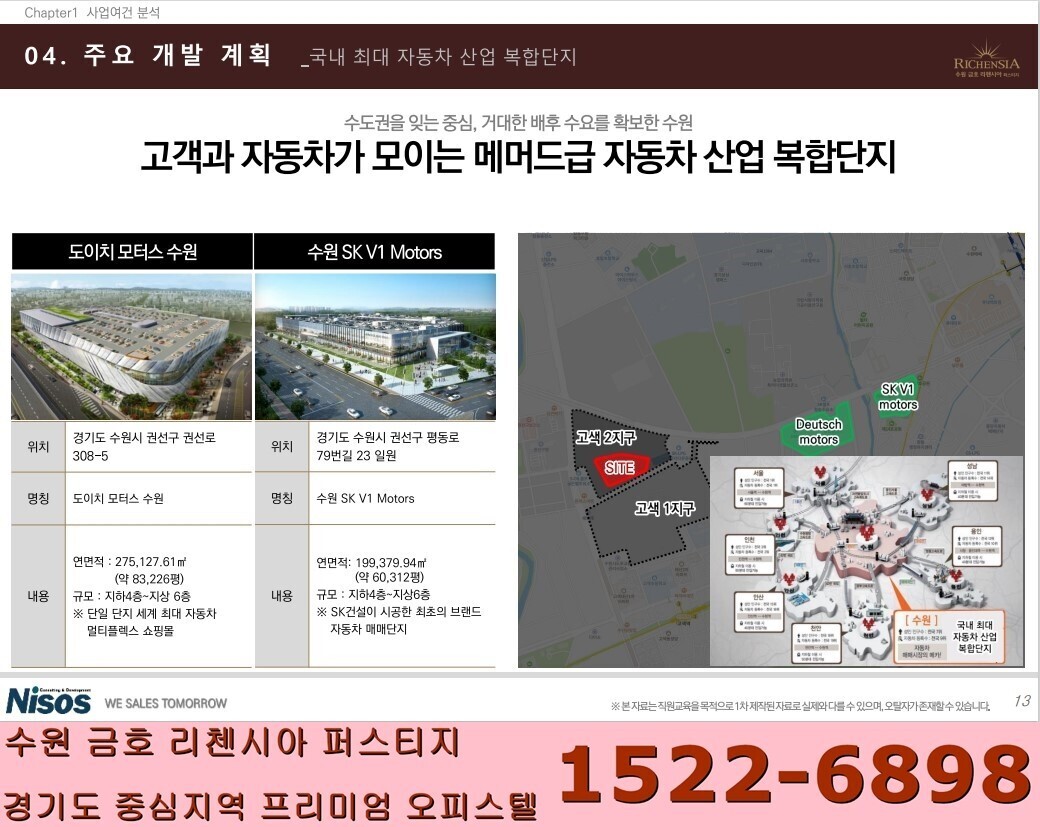The width and height of the screenshot is (1040, 827).
Task: Click the '국내 최대 자동차 산업 복합단지' inset label
Action: click(974, 637)
